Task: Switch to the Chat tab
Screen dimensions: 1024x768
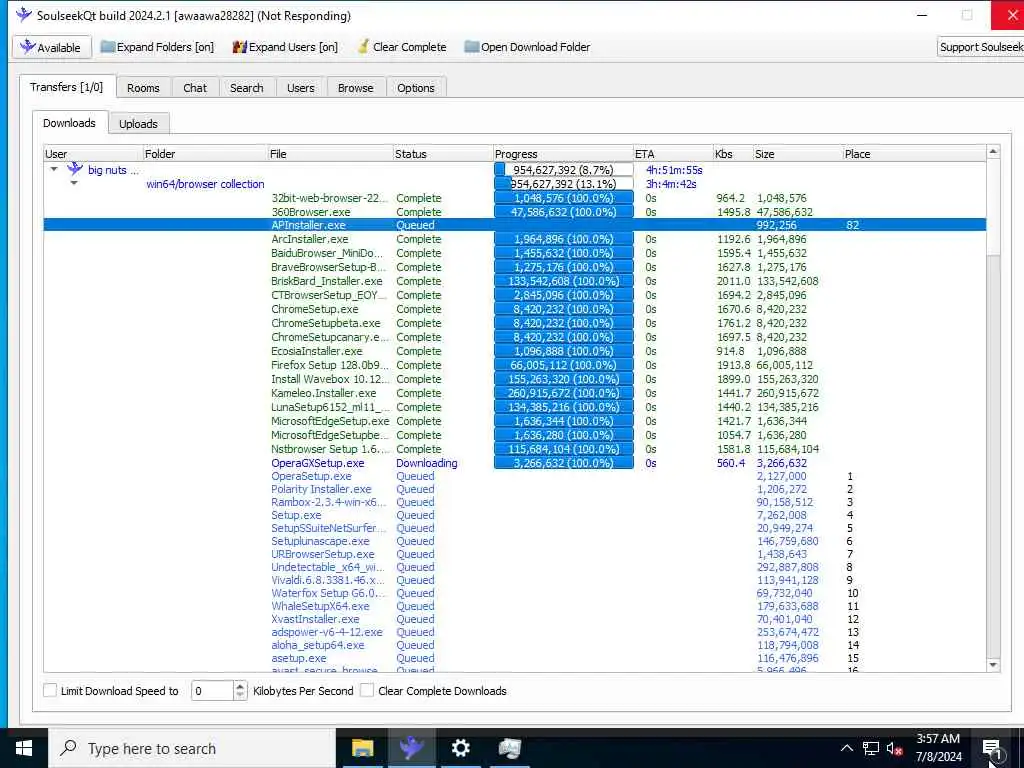Action: (x=195, y=88)
